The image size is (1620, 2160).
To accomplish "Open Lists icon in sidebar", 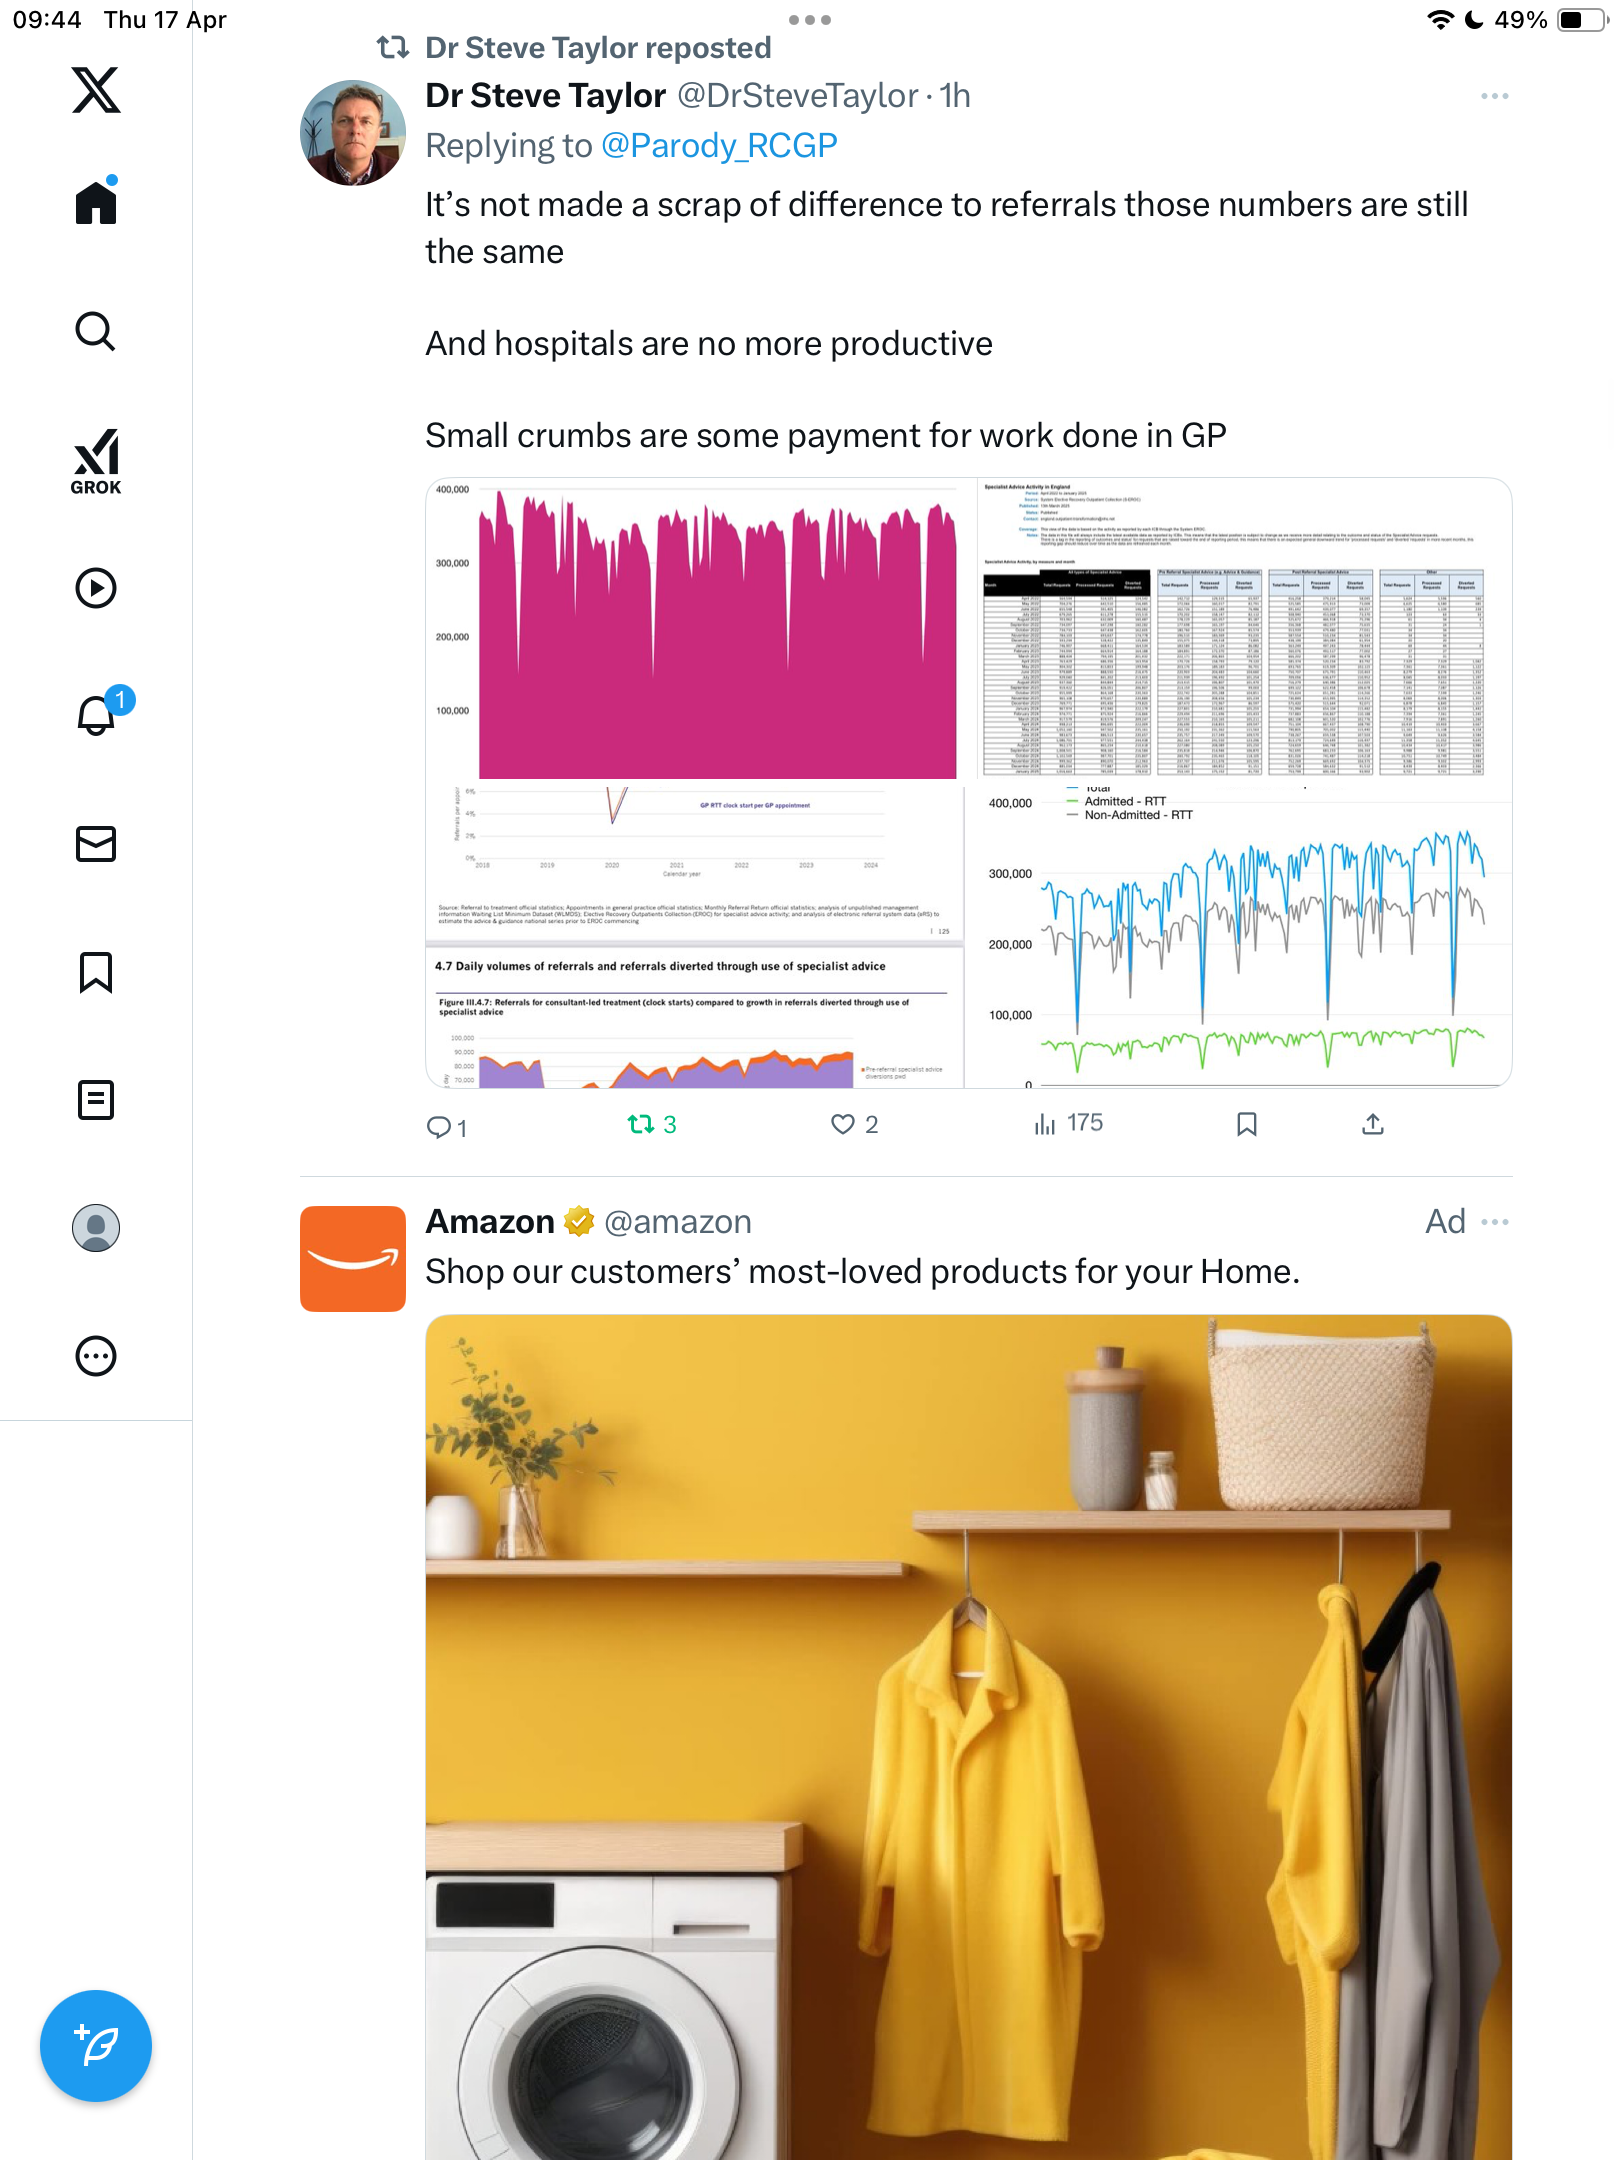I will coord(96,1100).
